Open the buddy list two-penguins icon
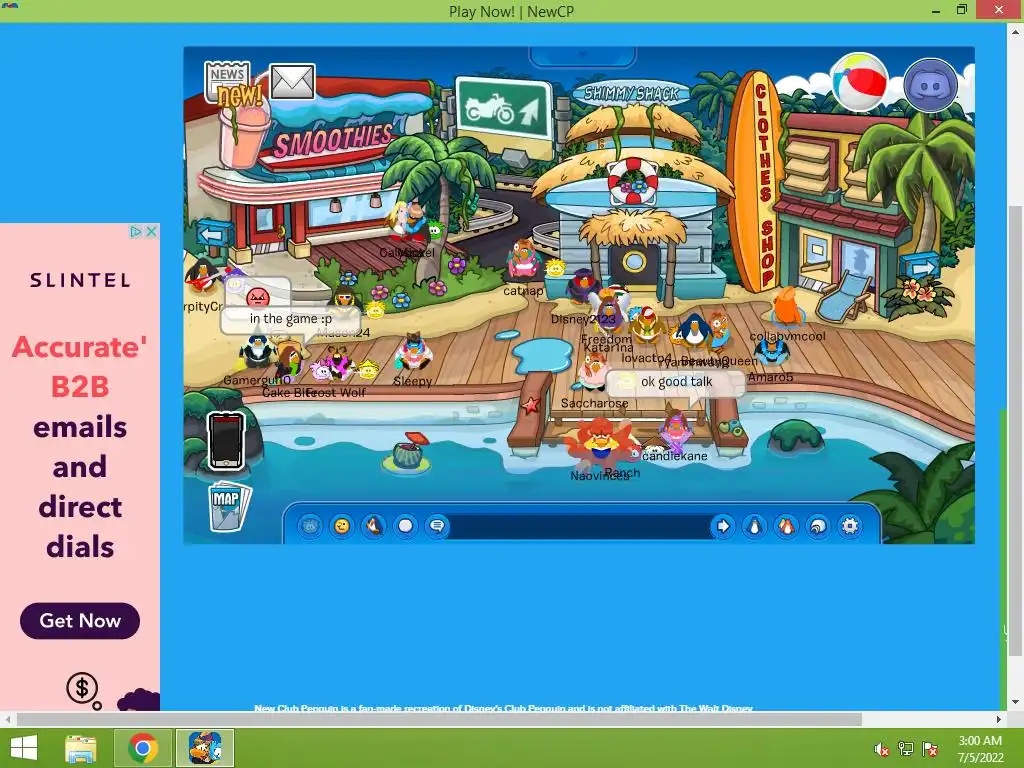This screenshot has width=1024, height=768. [786, 526]
